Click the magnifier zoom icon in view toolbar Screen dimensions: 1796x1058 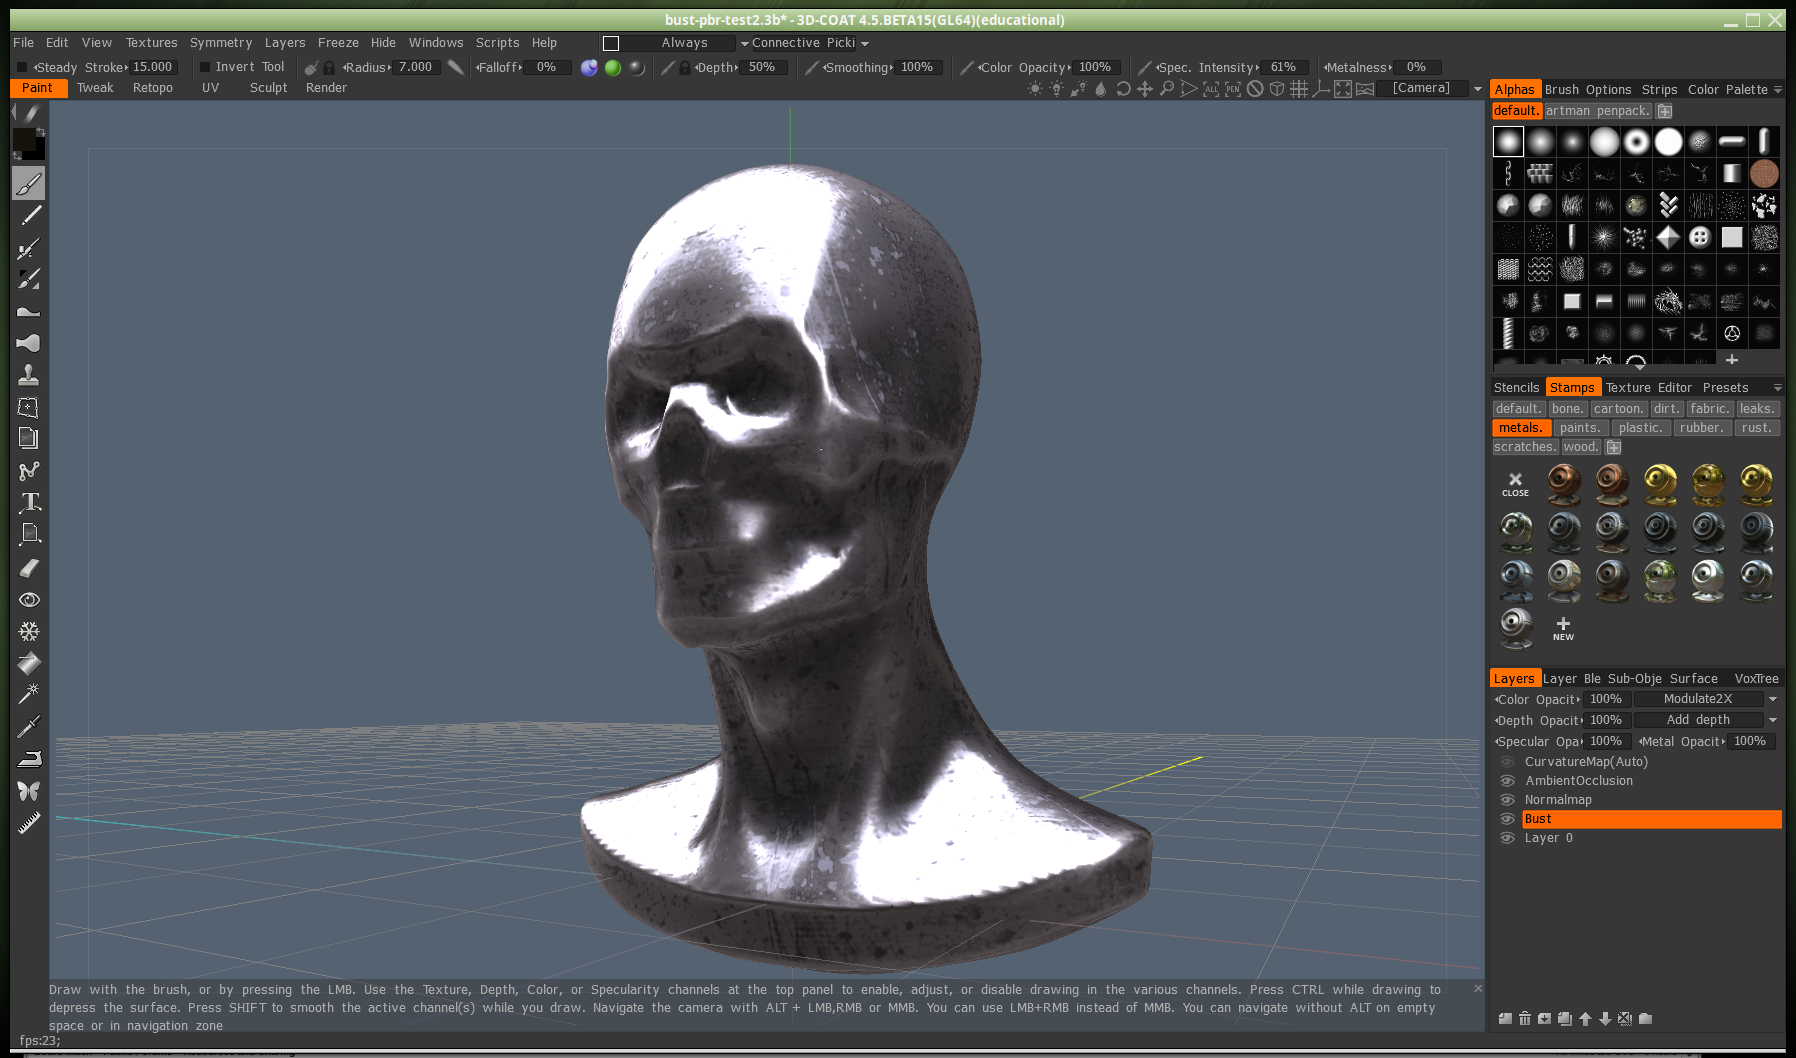(x=1166, y=89)
